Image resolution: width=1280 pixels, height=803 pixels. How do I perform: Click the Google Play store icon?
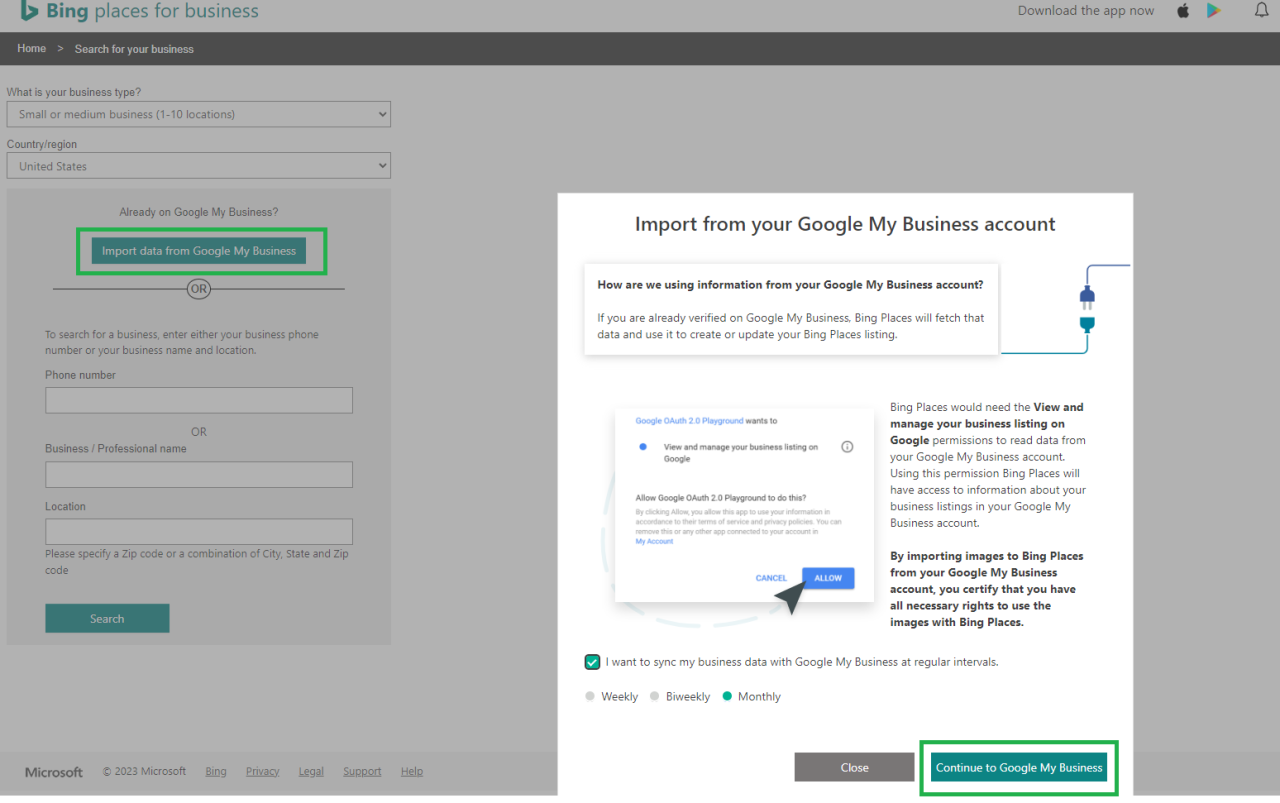(1214, 11)
